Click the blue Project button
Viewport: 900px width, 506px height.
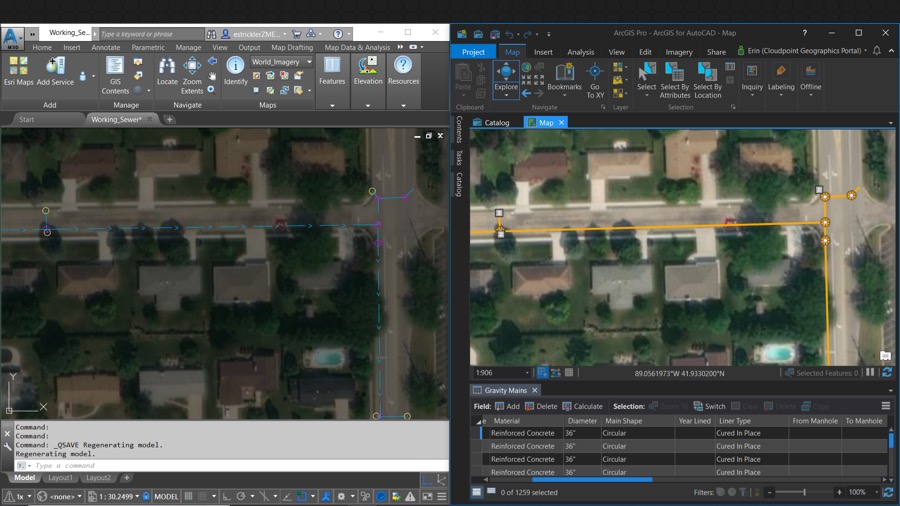(473, 52)
